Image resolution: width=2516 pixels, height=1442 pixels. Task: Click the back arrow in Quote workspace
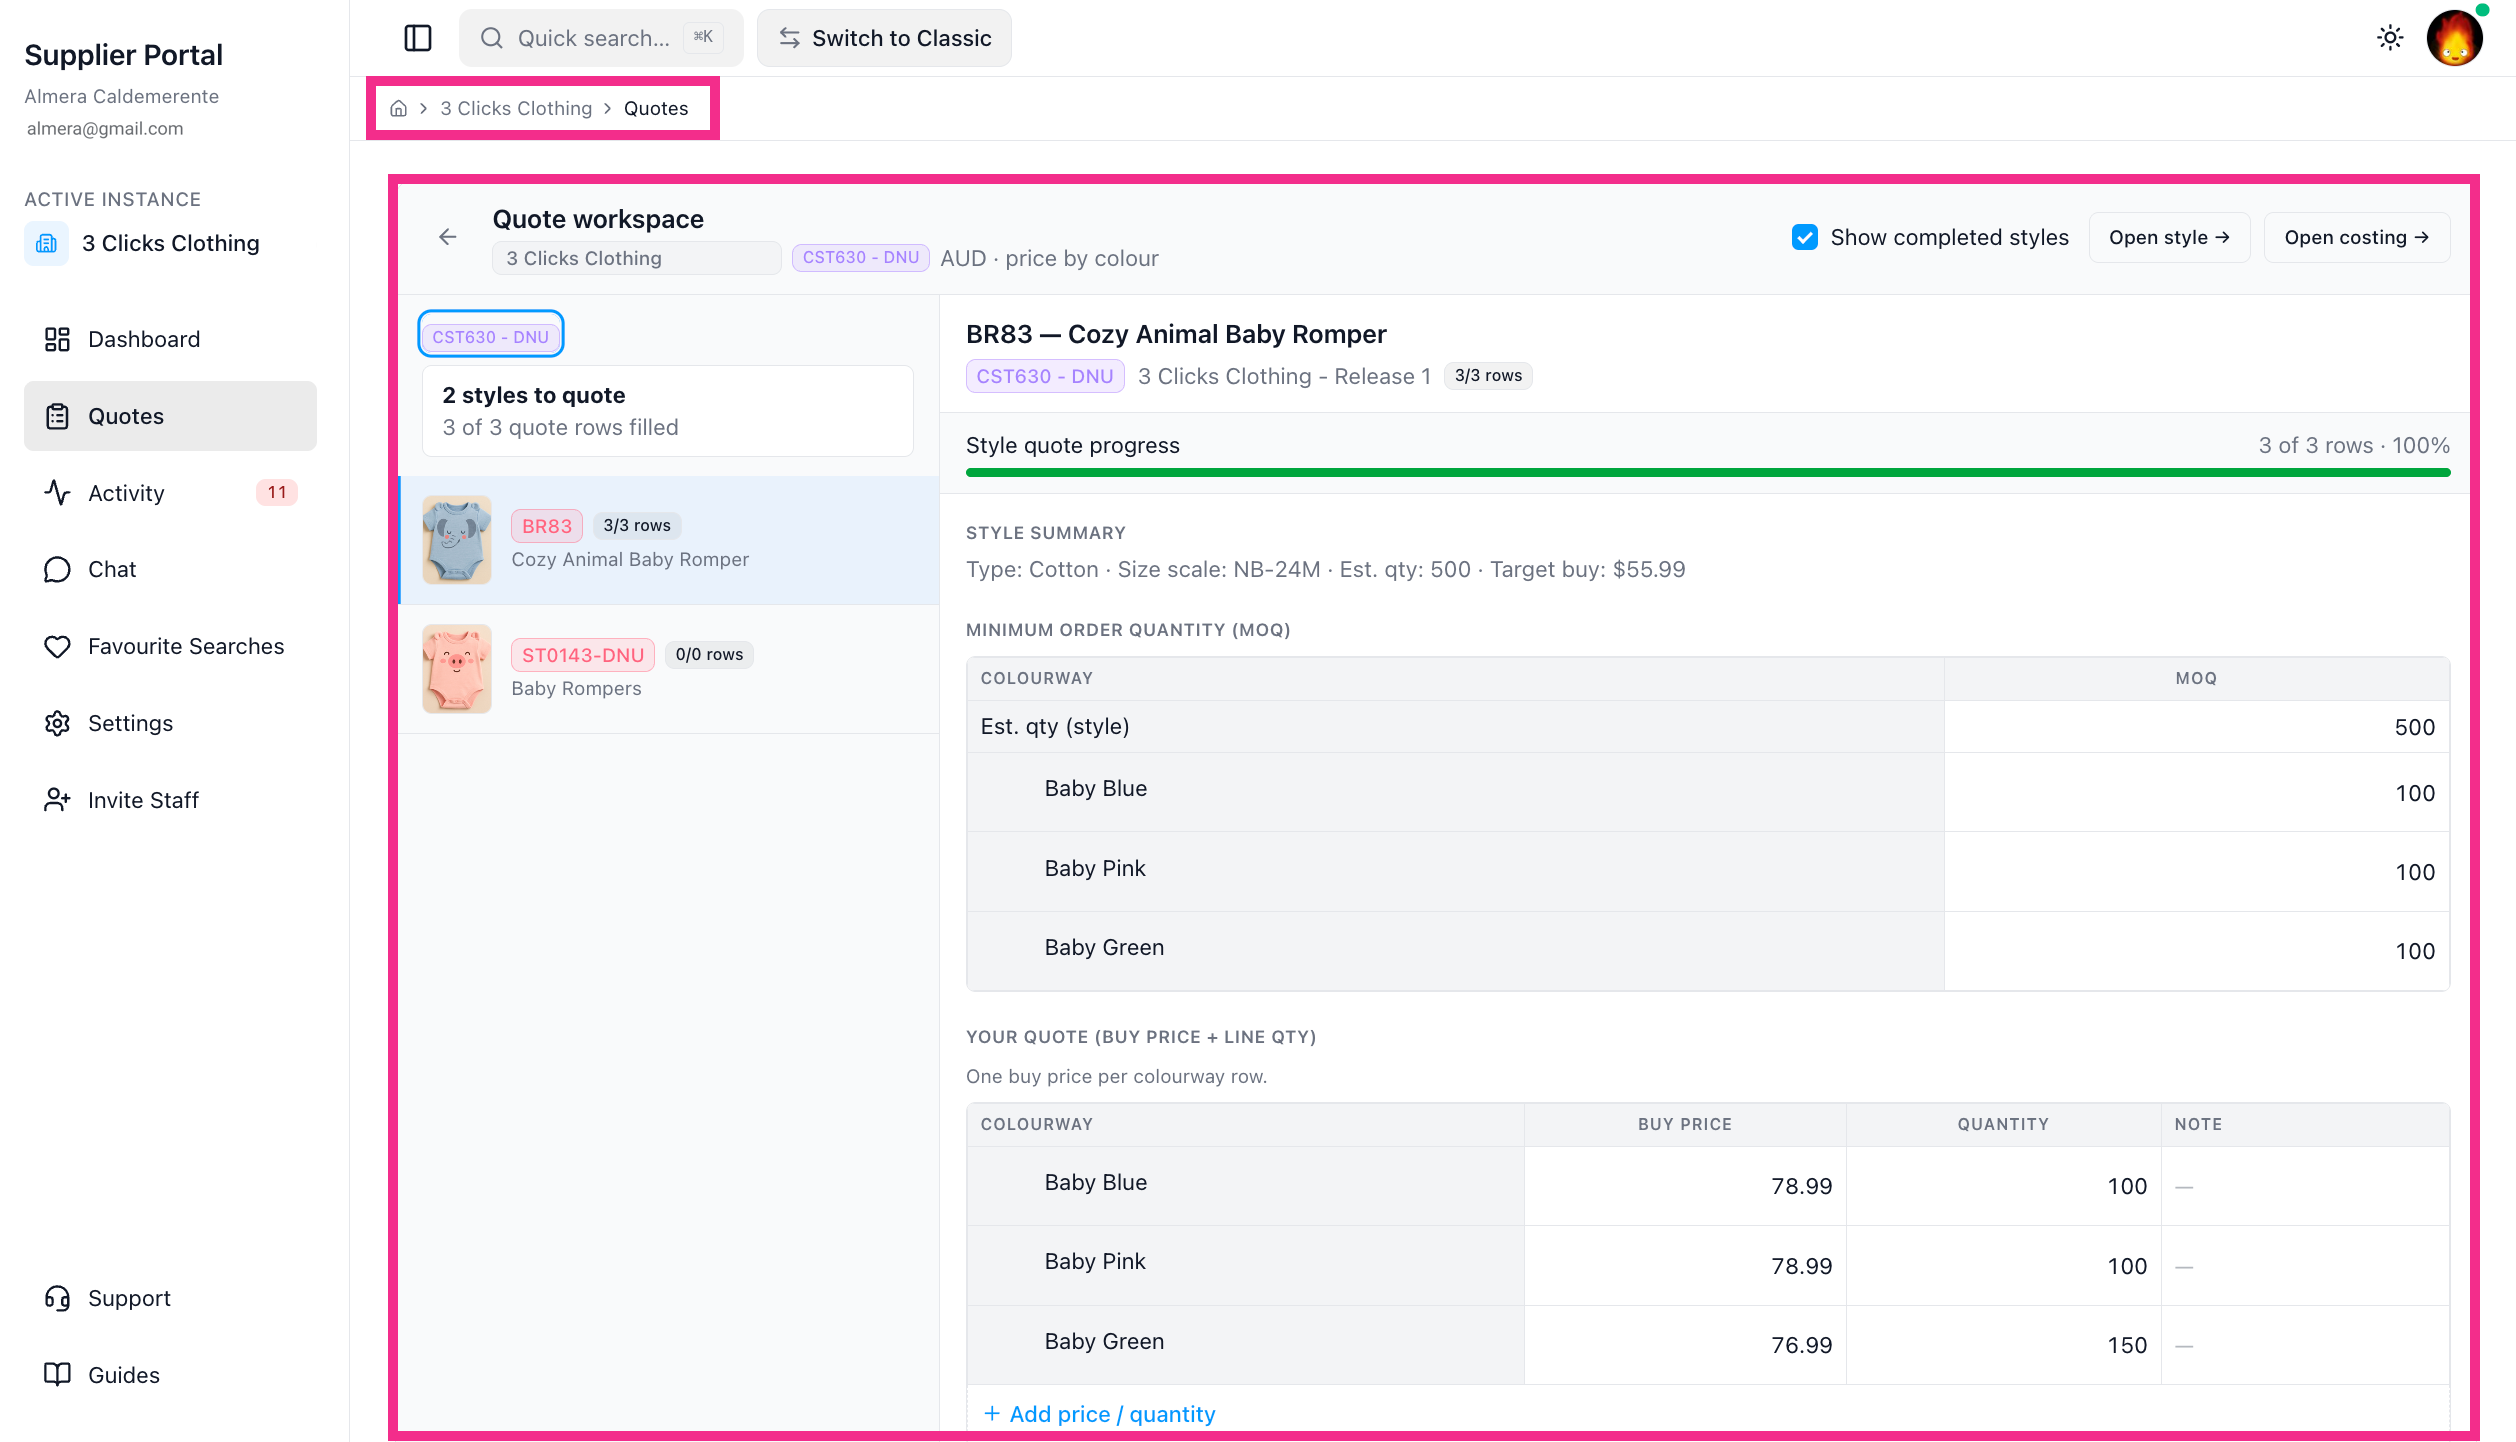pyautogui.click(x=448, y=237)
